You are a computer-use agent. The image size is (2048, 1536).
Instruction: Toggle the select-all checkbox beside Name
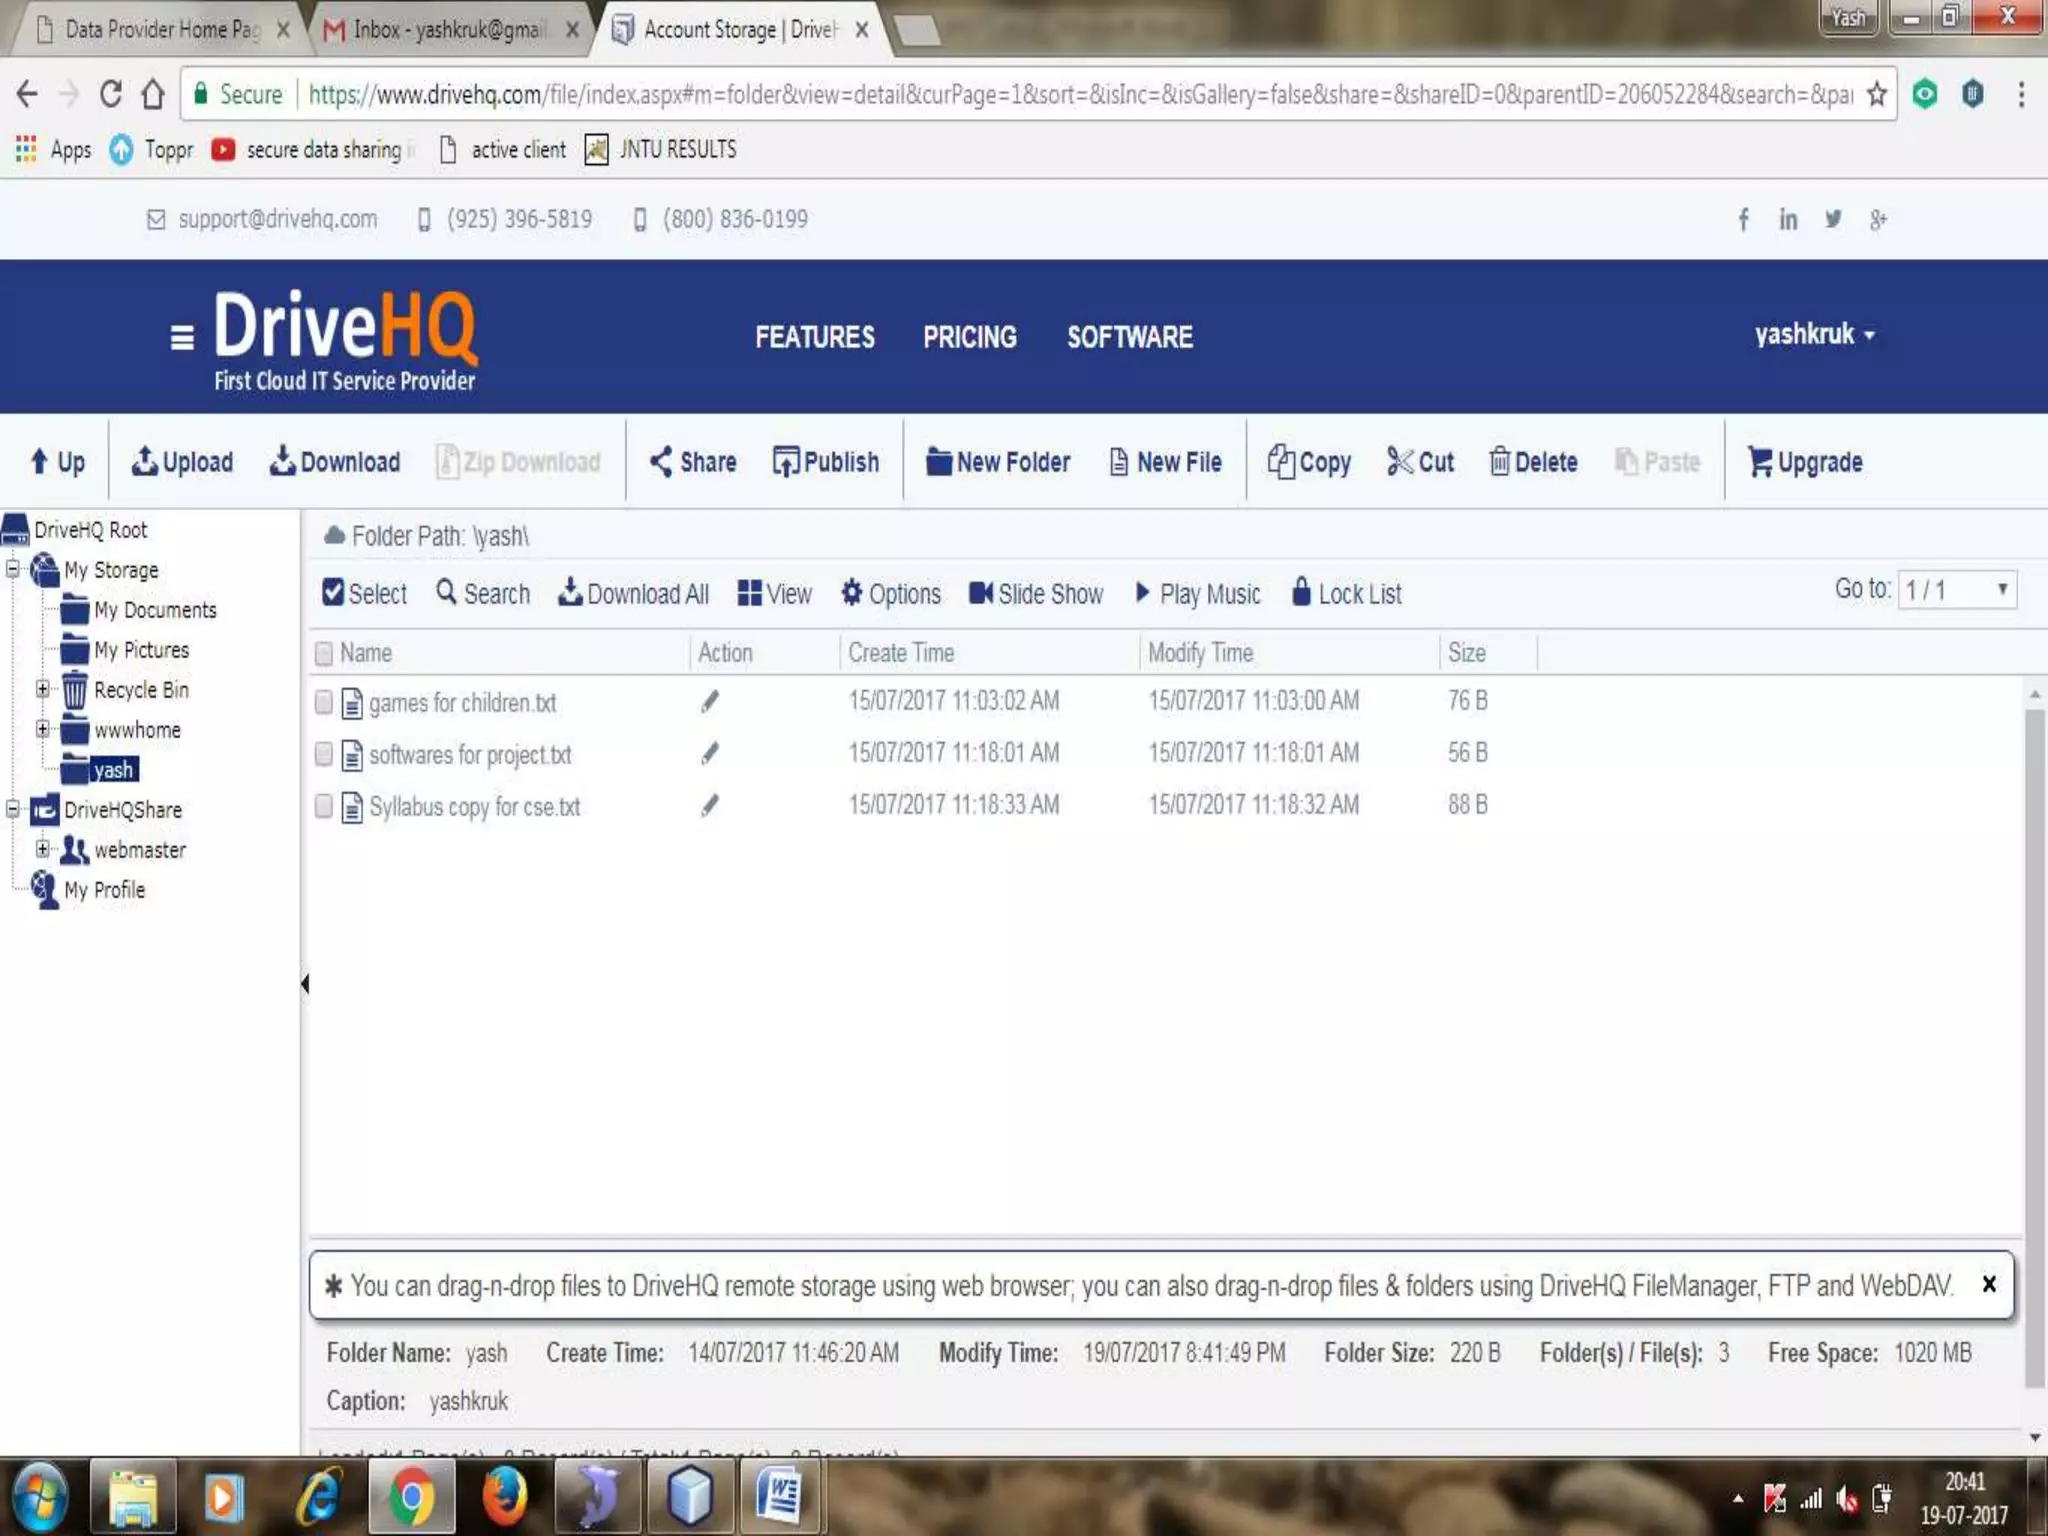click(x=323, y=653)
